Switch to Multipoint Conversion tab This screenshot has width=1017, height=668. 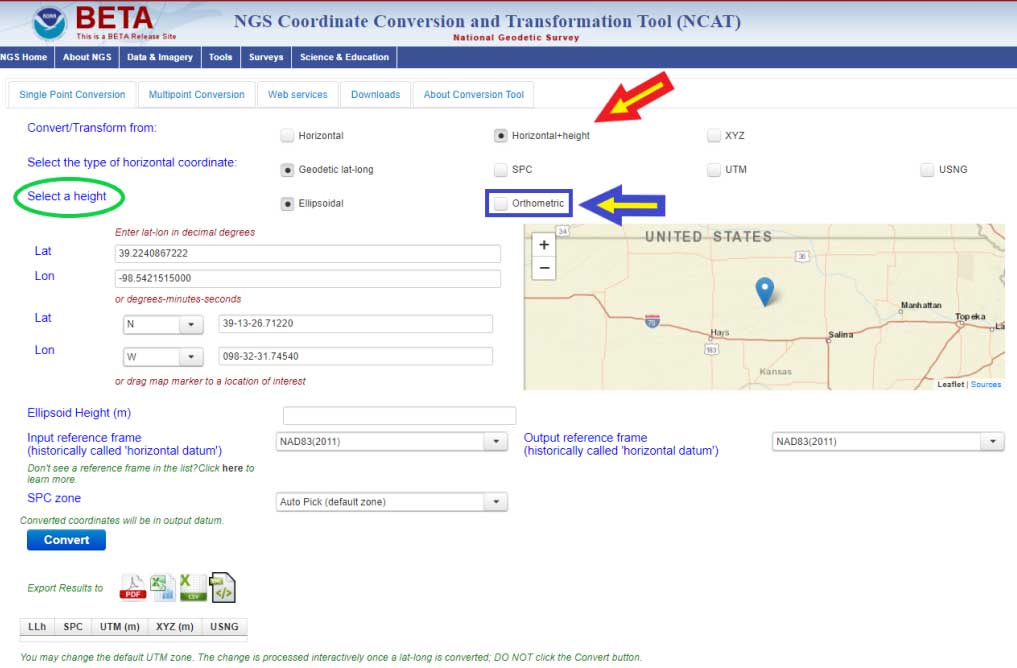click(196, 95)
